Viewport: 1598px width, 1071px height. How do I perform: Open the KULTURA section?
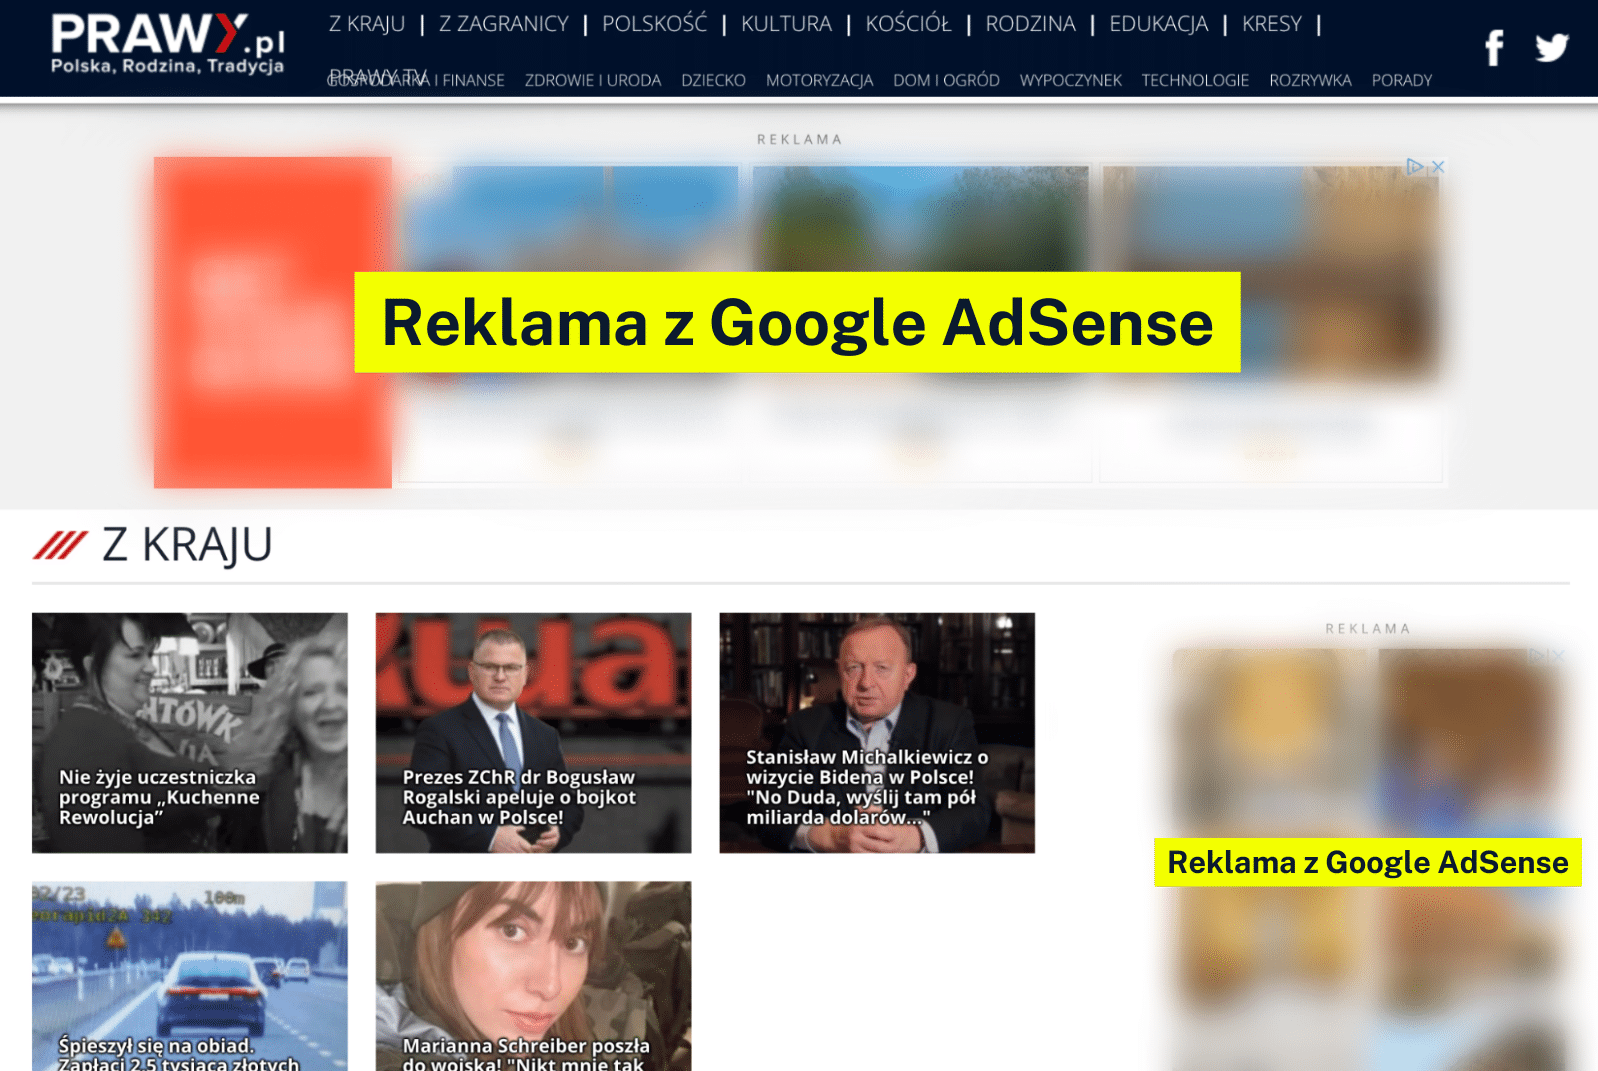[x=786, y=24]
